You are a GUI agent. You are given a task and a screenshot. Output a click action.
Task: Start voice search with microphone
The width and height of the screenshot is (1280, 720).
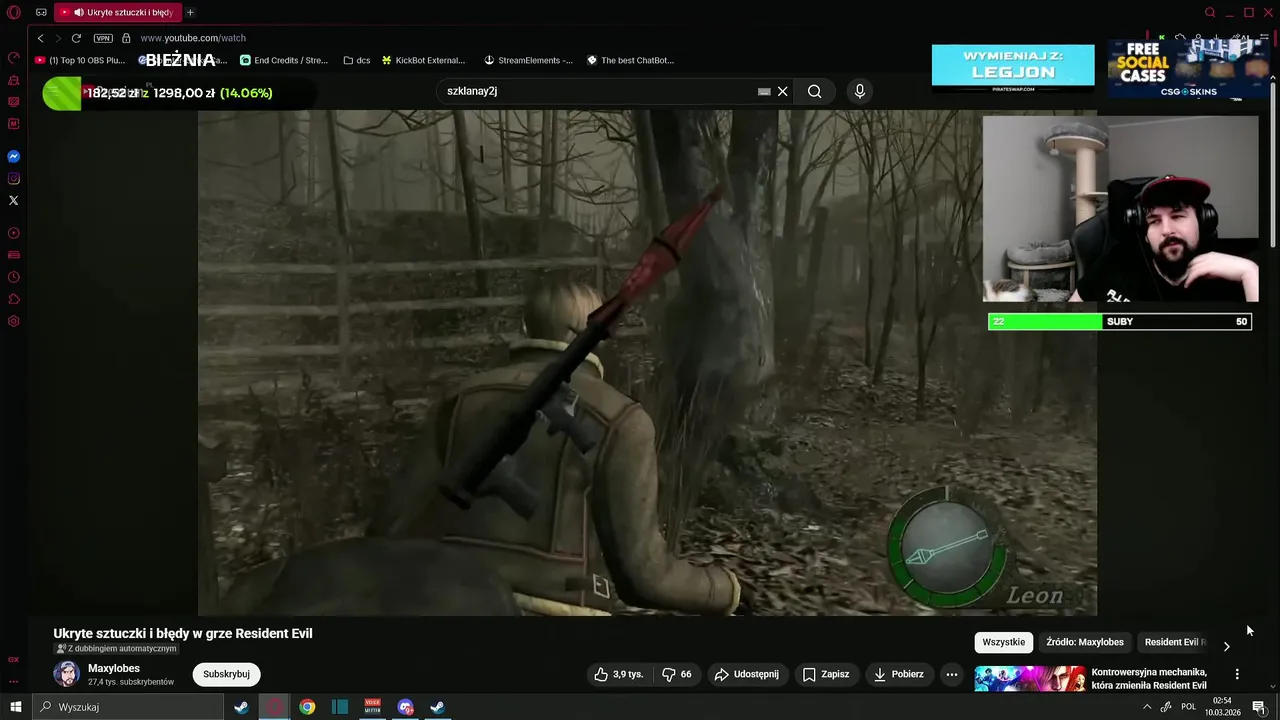click(x=859, y=91)
